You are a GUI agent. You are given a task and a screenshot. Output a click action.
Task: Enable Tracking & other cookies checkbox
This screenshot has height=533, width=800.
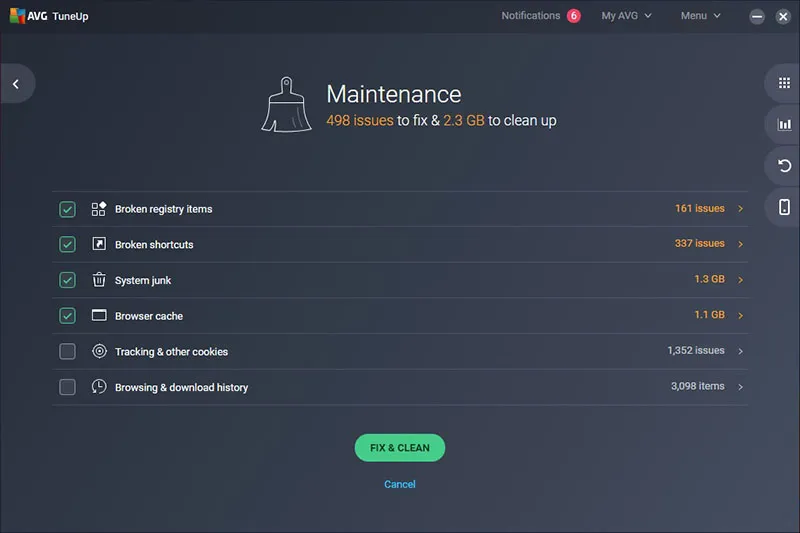pyautogui.click(x=67, y=351)
